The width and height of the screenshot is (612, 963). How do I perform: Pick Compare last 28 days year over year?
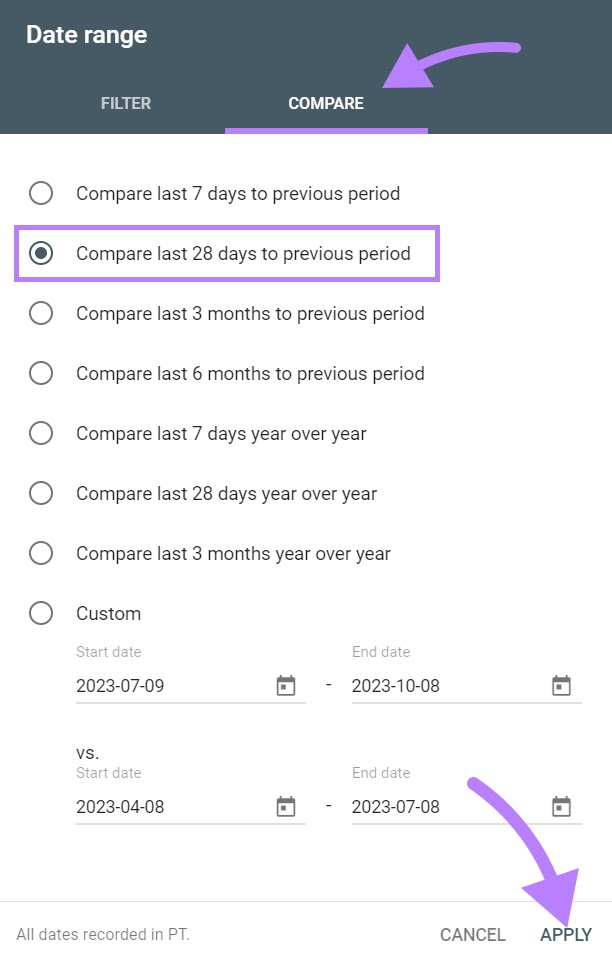[x=41, y=494]
